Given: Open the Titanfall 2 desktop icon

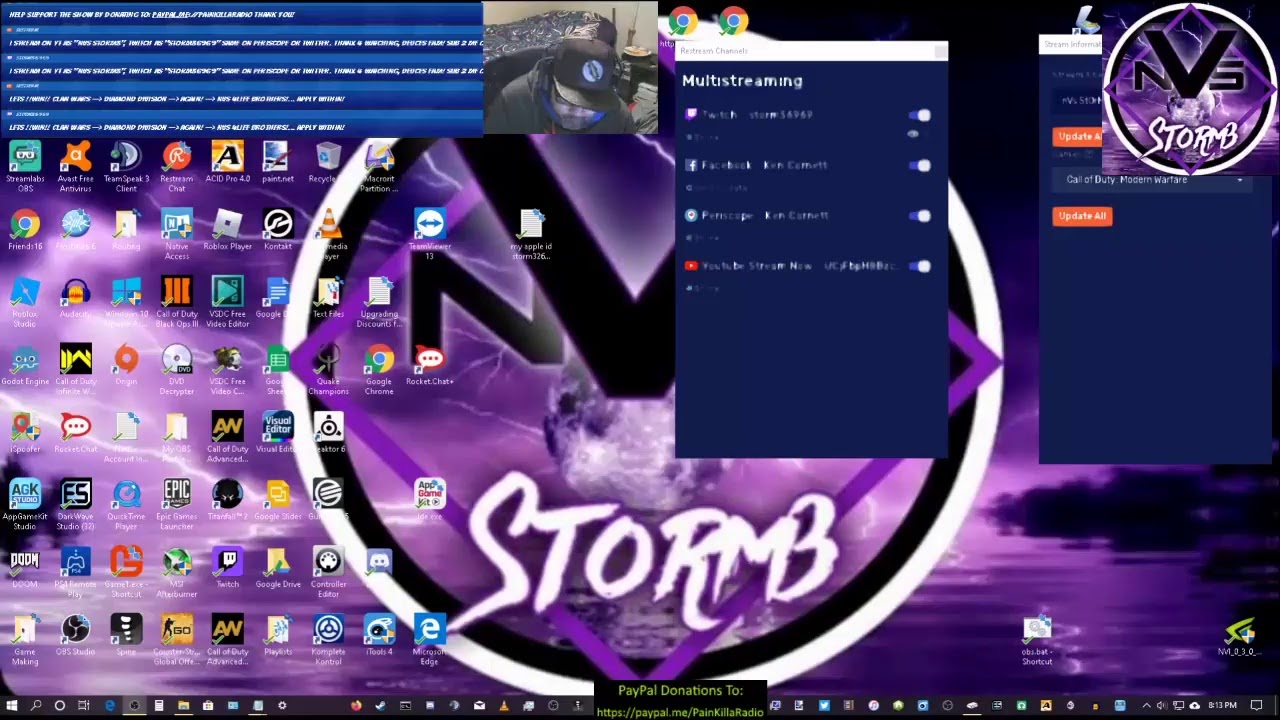Looking at the screenshot, I should coord(227,501).
